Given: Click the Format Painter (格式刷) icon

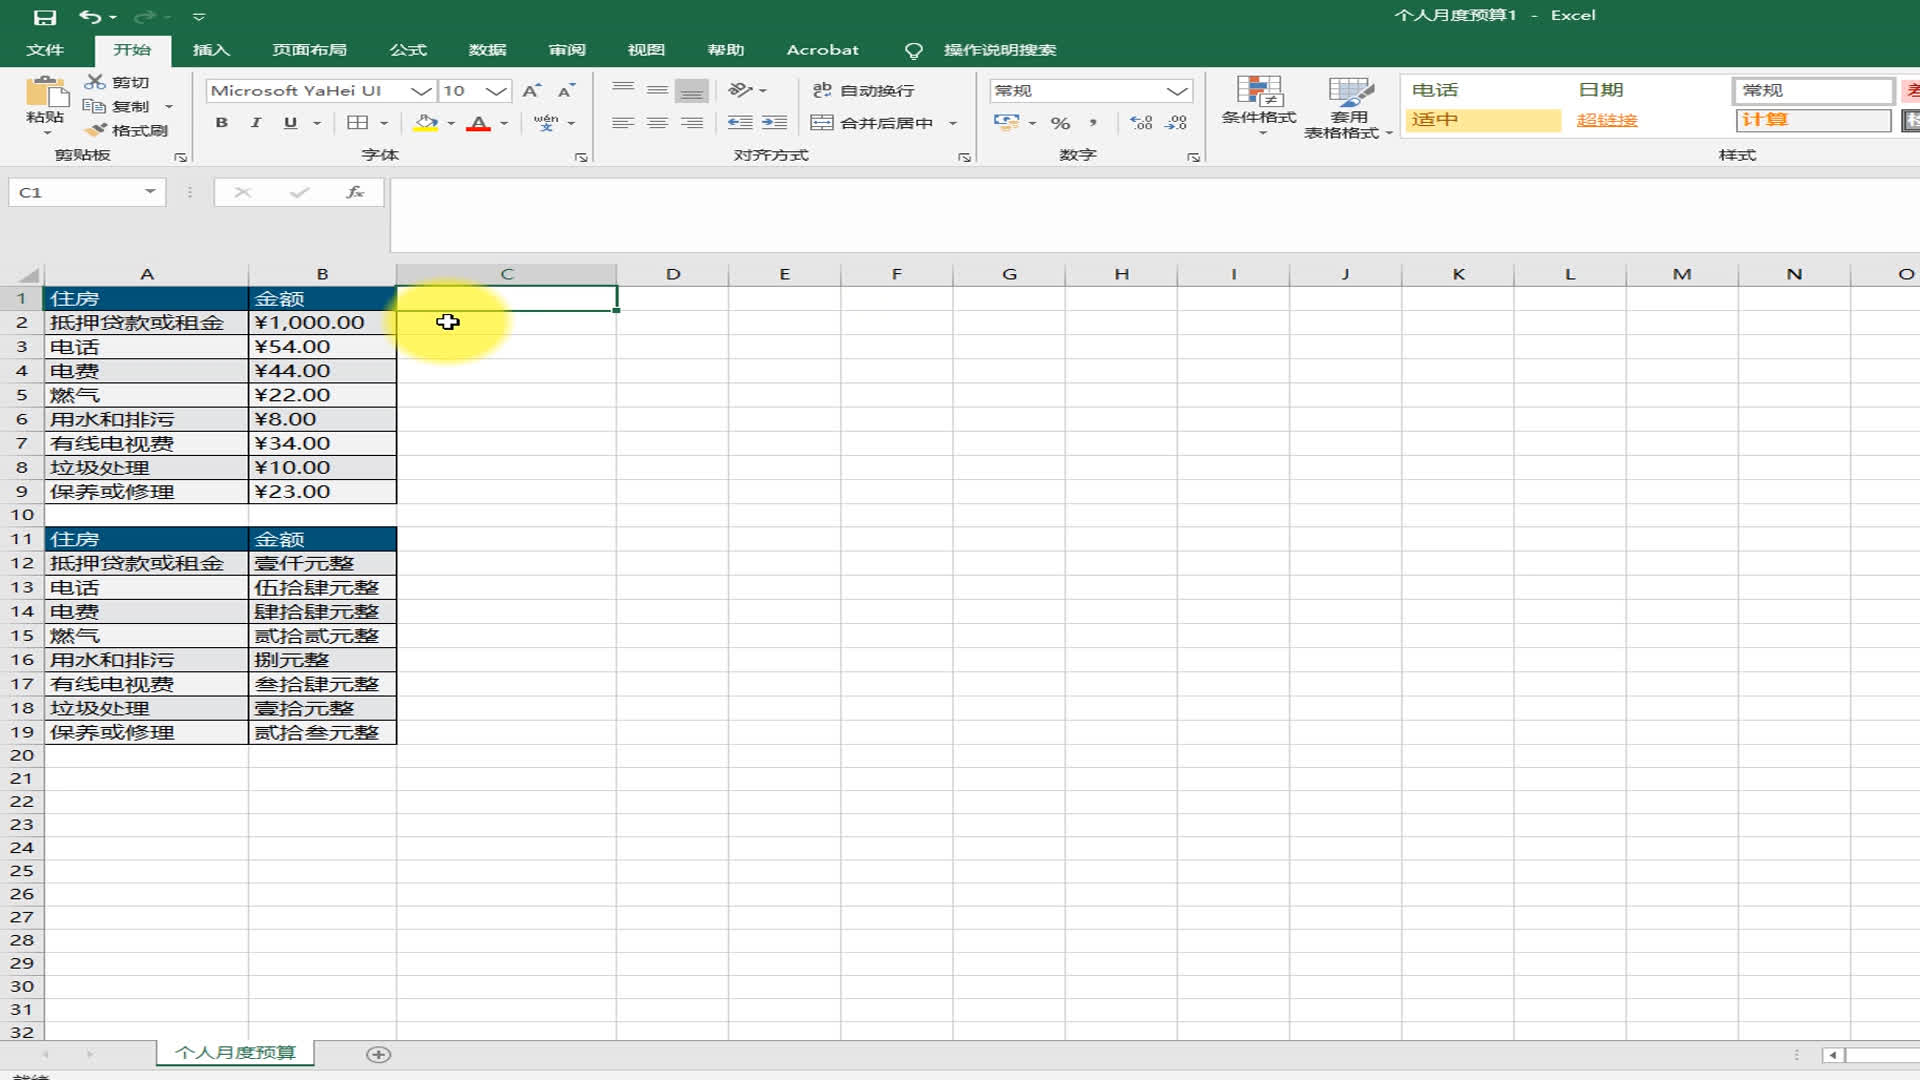Looking at the screenshot, I should click(x=96, y=131).
